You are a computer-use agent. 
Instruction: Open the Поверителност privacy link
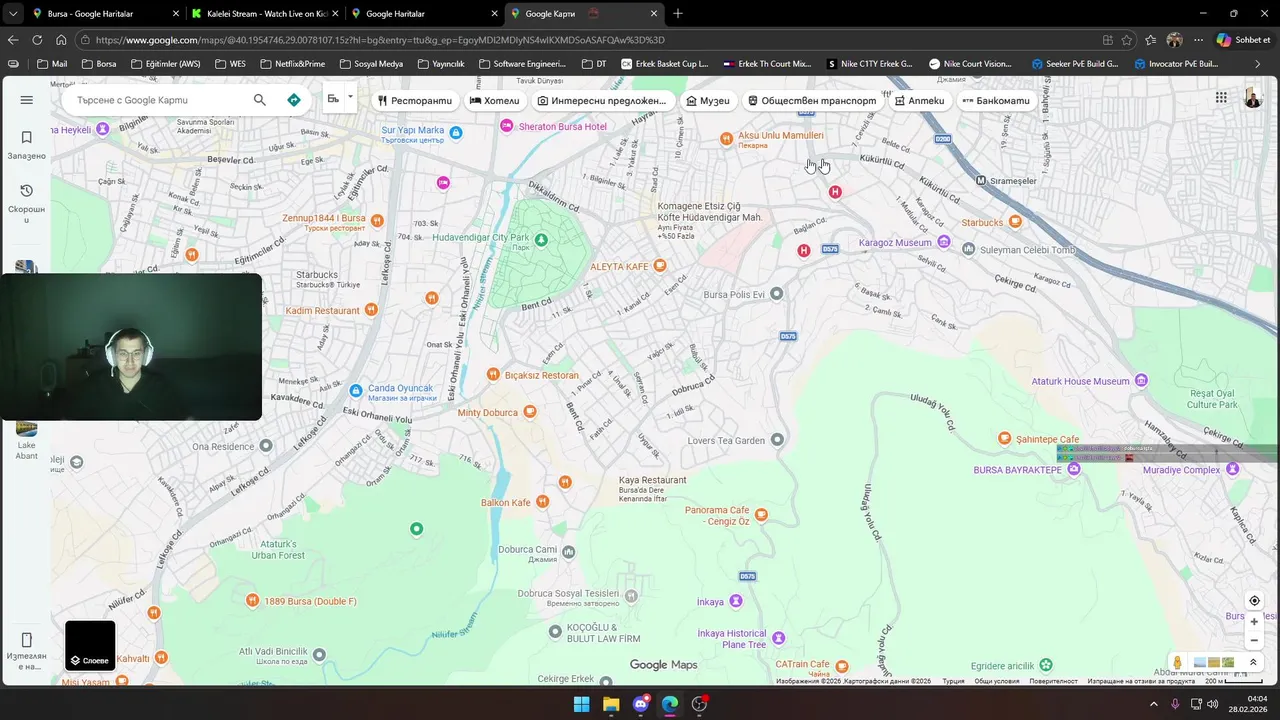click(x=1053, y=681)
